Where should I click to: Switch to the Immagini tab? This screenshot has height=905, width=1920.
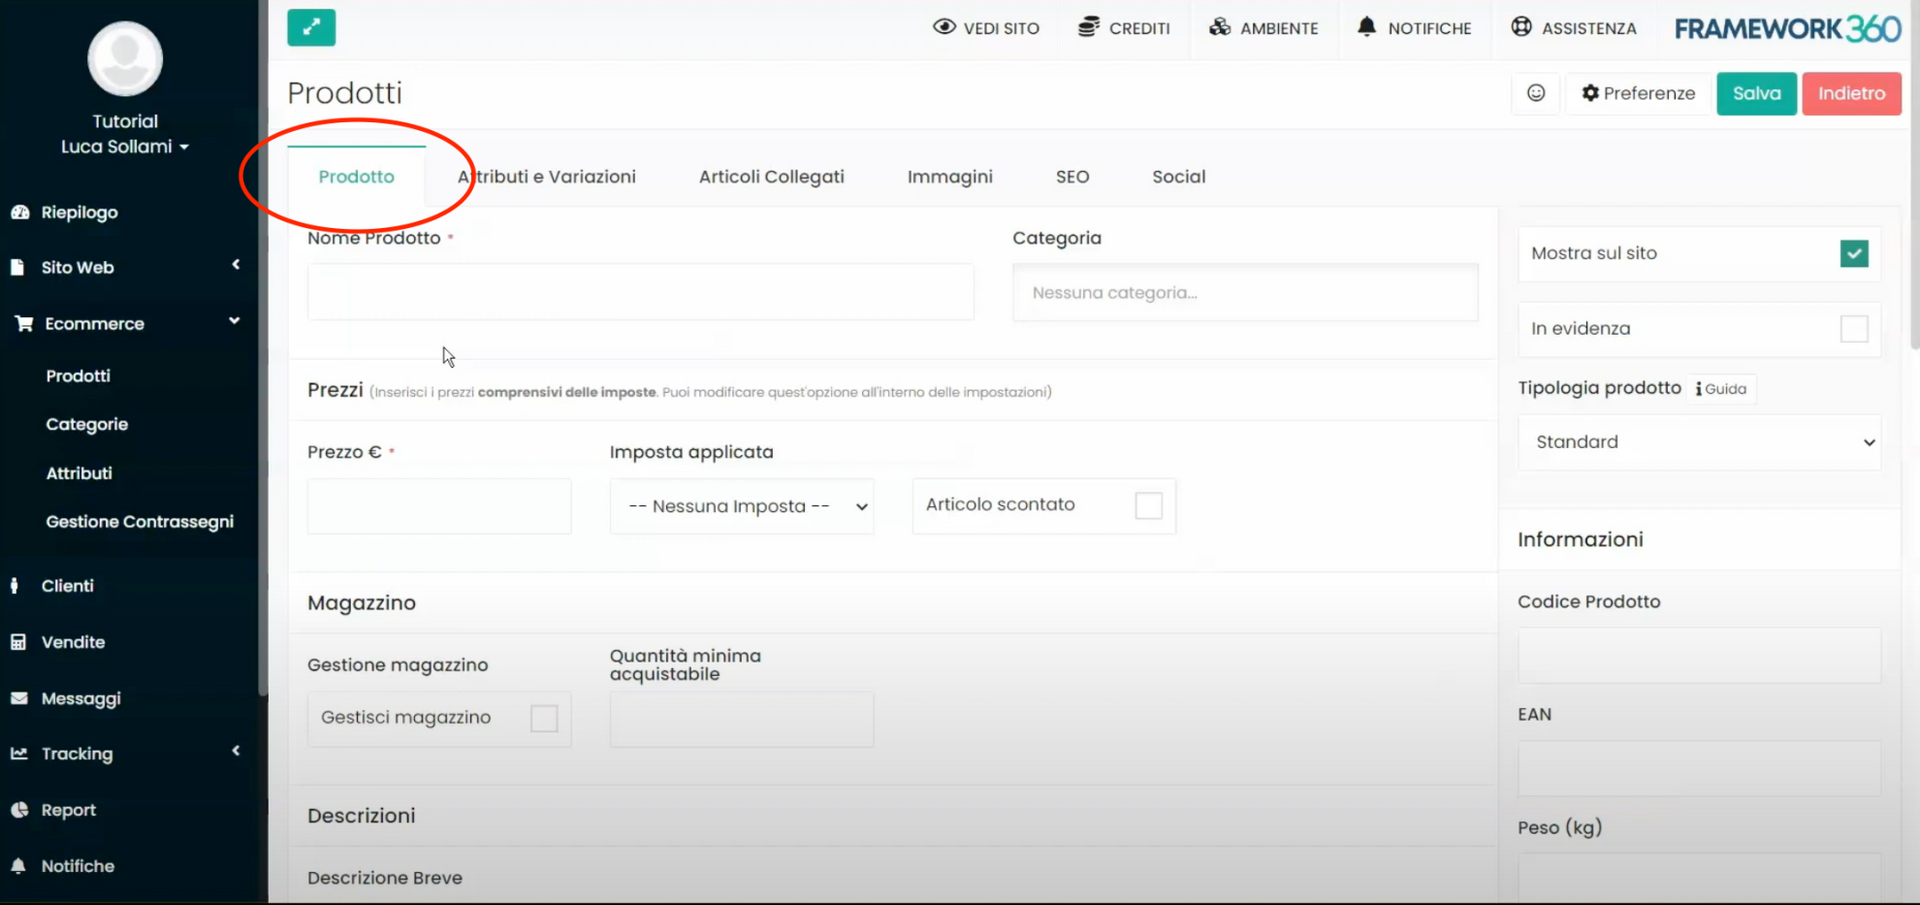949,176
